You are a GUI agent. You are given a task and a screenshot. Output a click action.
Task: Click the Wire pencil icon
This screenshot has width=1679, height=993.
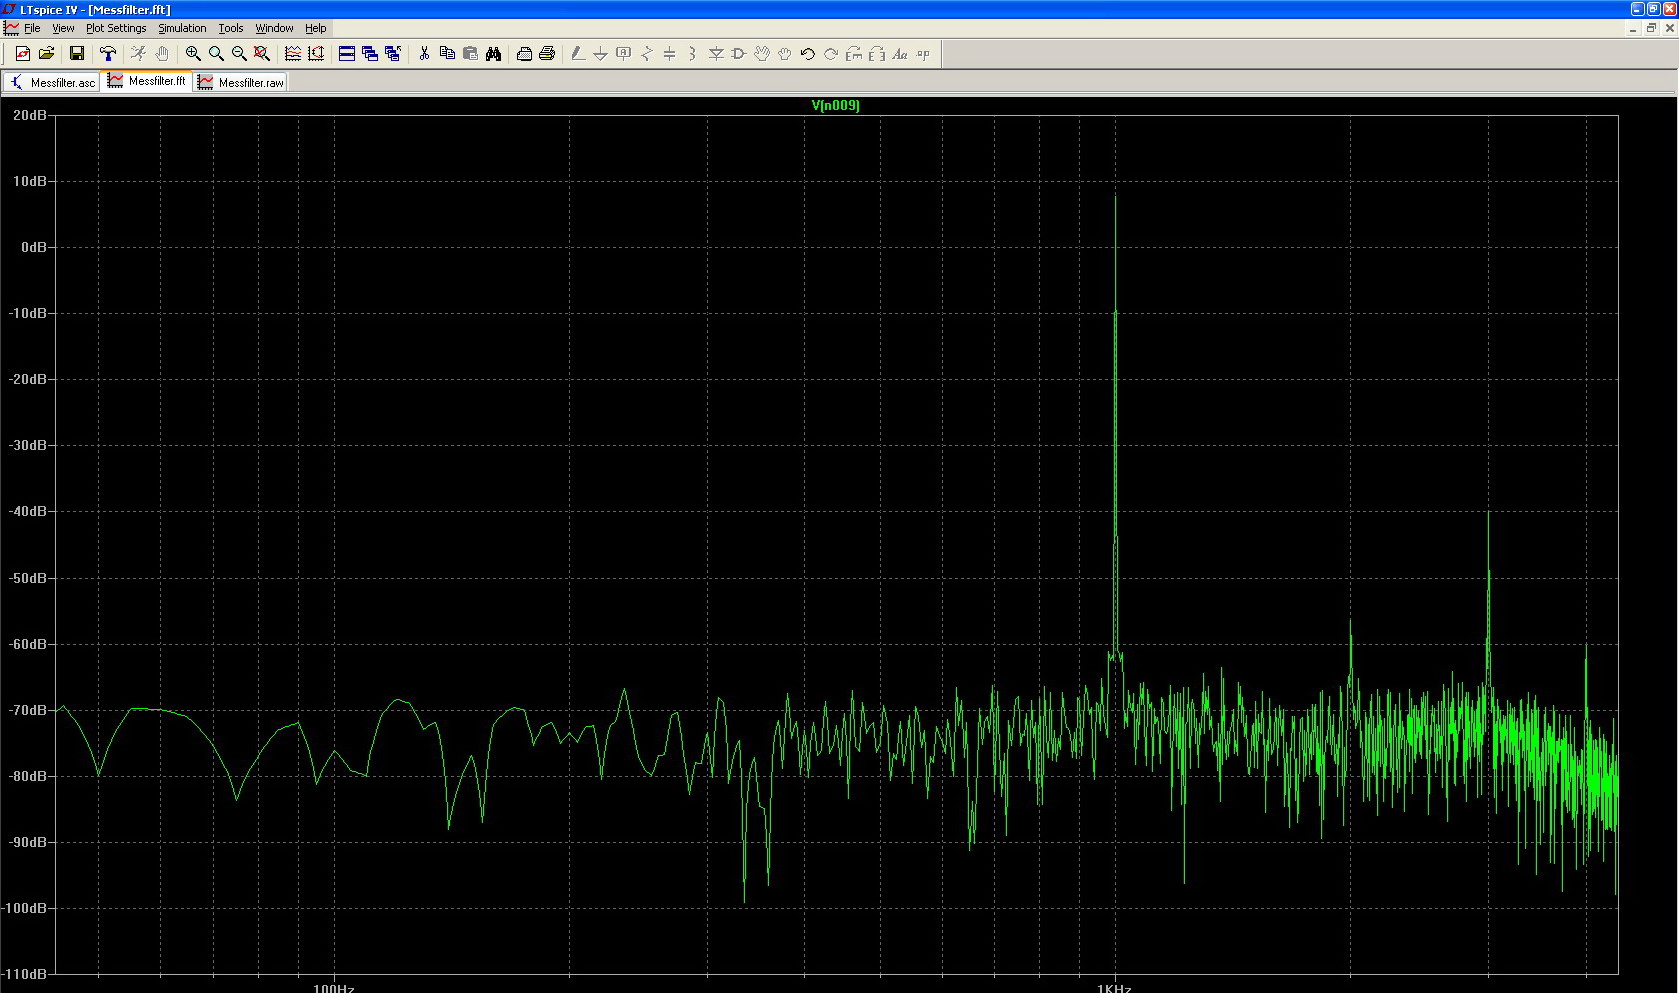(578, 54)
